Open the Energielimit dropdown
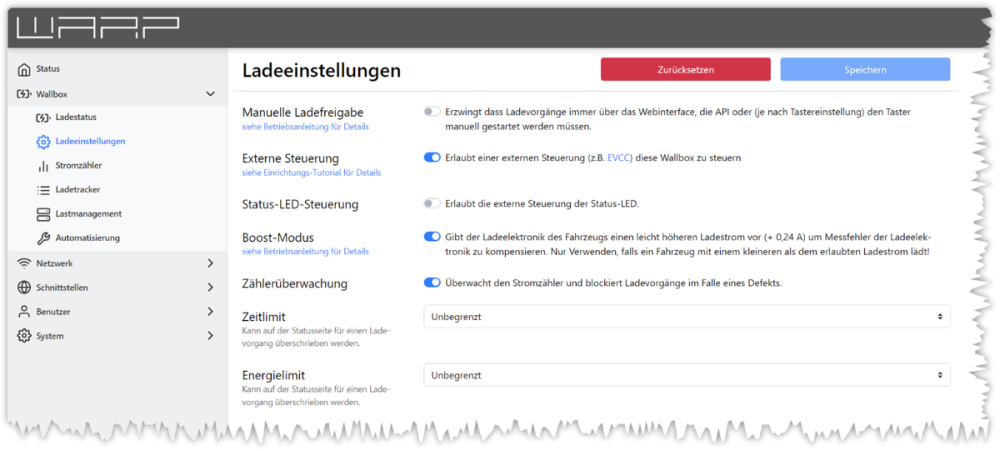This screenshot has height=451, width=1000. [x=686, y=375]
